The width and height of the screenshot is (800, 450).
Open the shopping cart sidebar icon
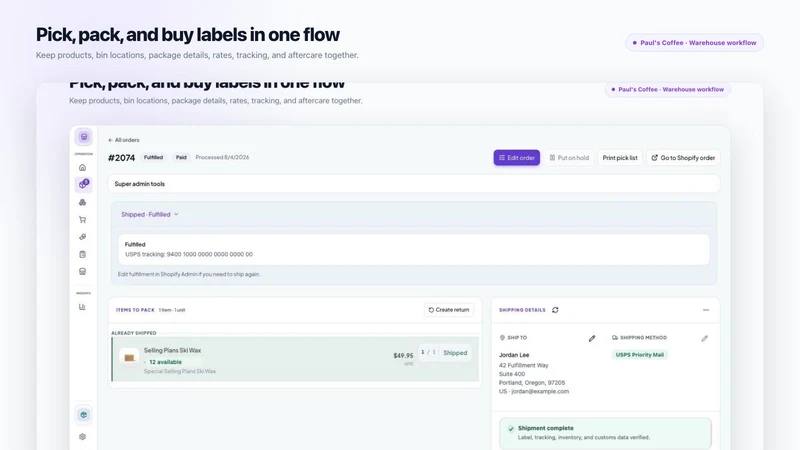[x=82, y=219]
